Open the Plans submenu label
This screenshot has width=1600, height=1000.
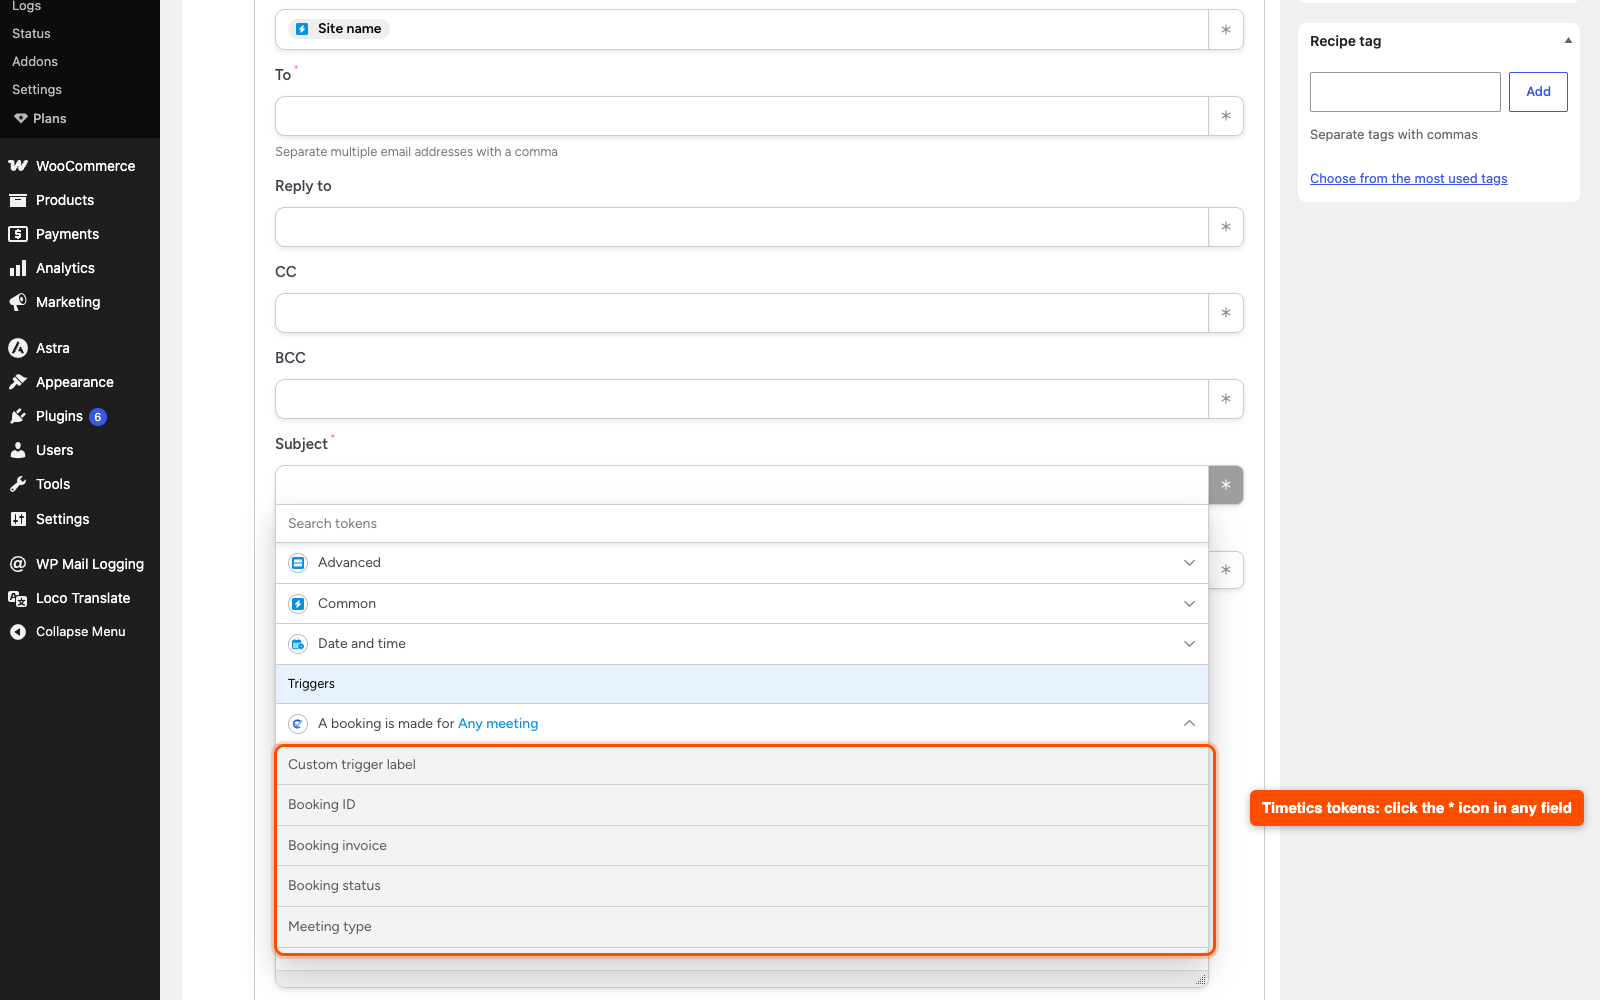[x=49, y=118]
